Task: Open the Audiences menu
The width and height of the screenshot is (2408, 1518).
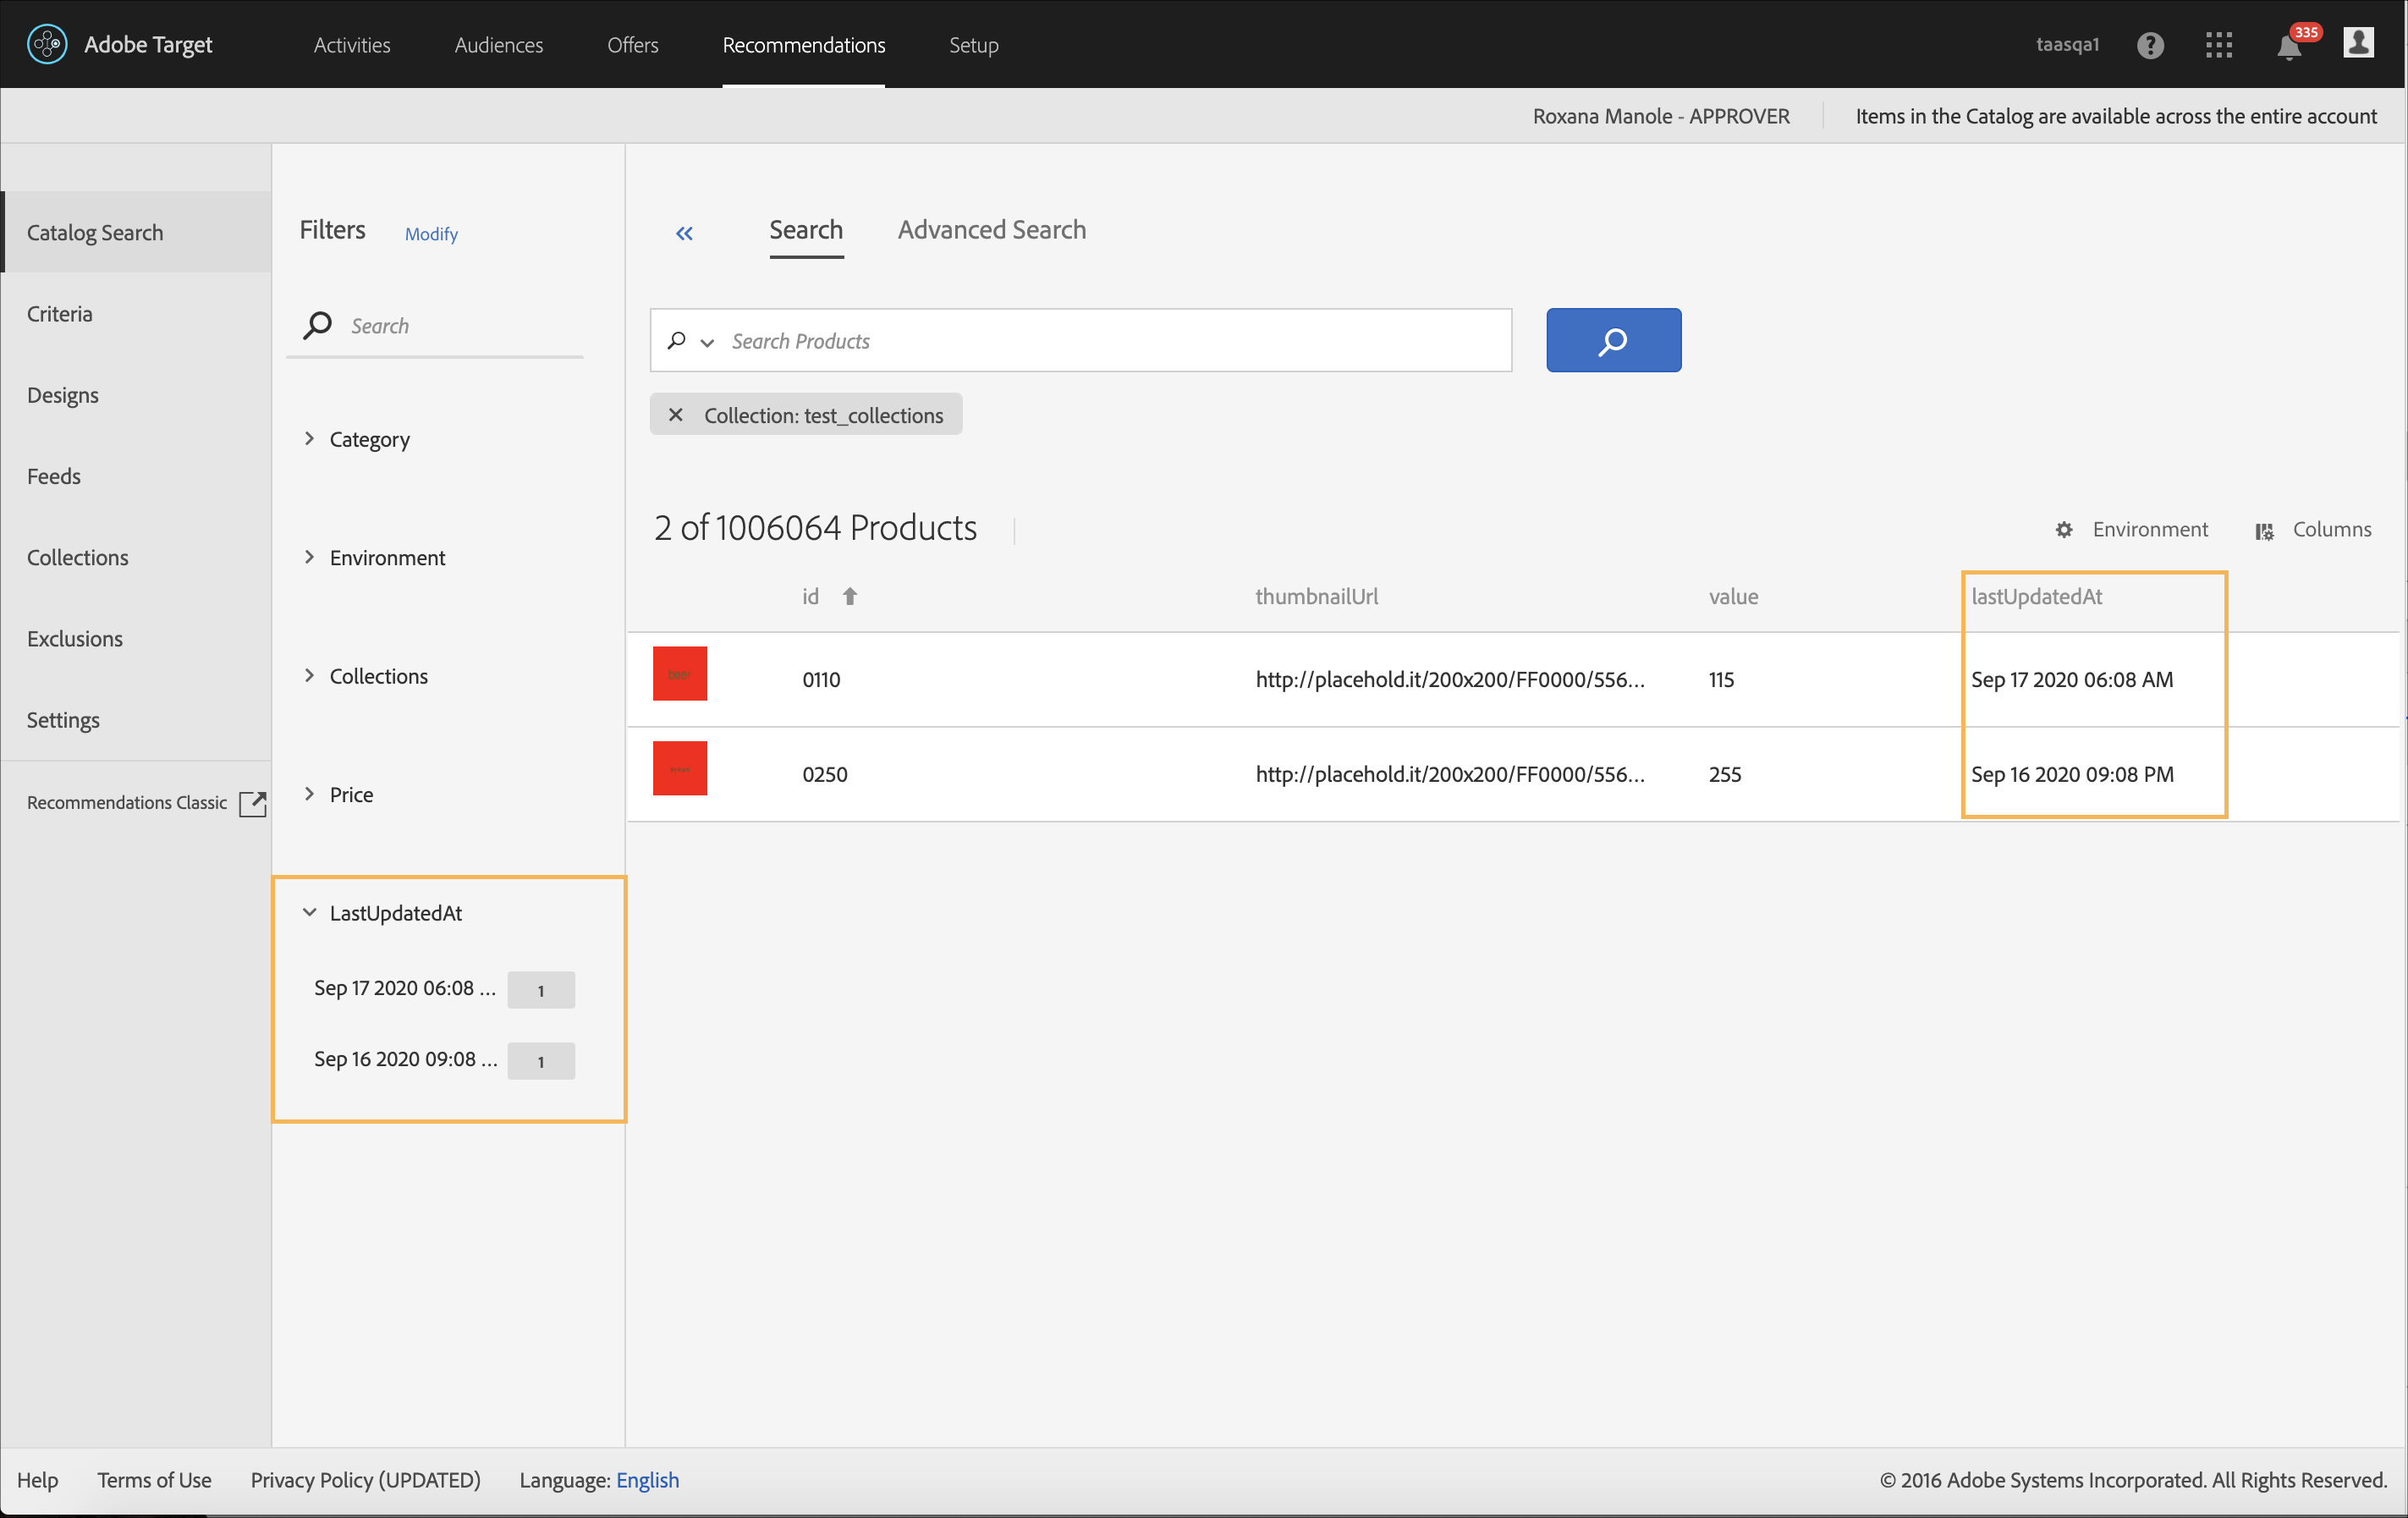Action: coord(498,45)
